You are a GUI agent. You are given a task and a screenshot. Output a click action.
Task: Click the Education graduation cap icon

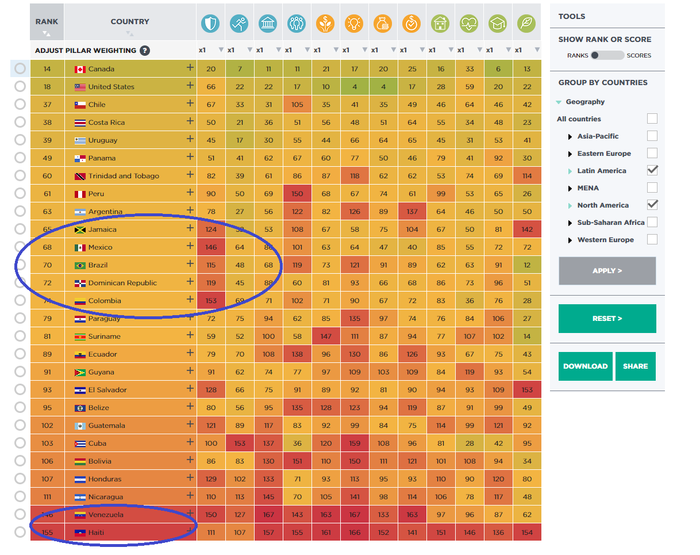pos(497,23)
